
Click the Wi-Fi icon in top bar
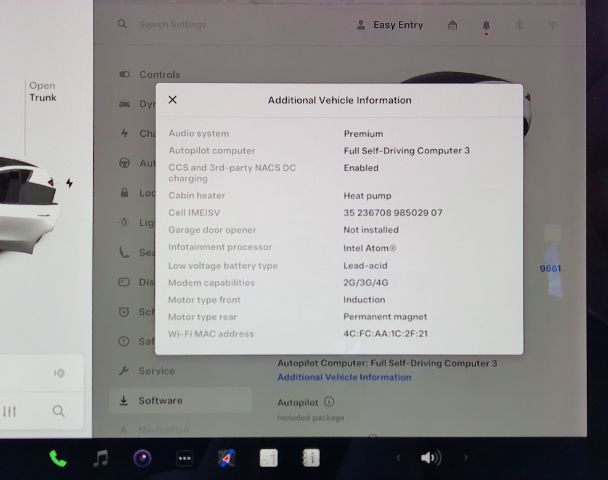point(552,26)
